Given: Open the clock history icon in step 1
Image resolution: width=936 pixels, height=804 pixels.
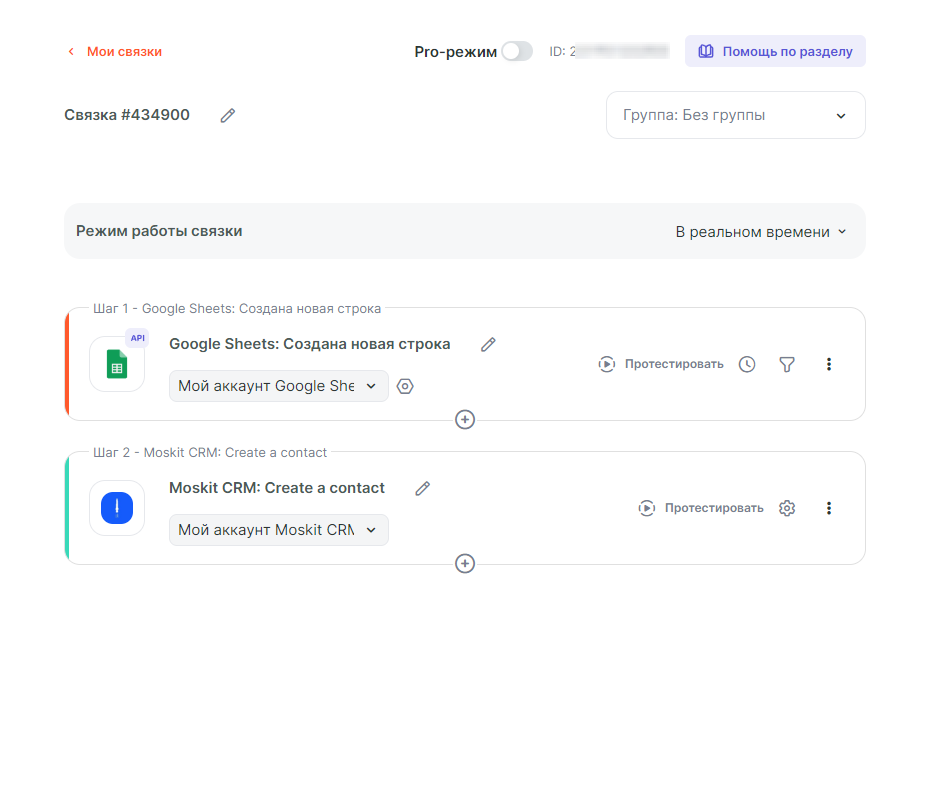Looking at the screenshot, I should click(747, 364).
